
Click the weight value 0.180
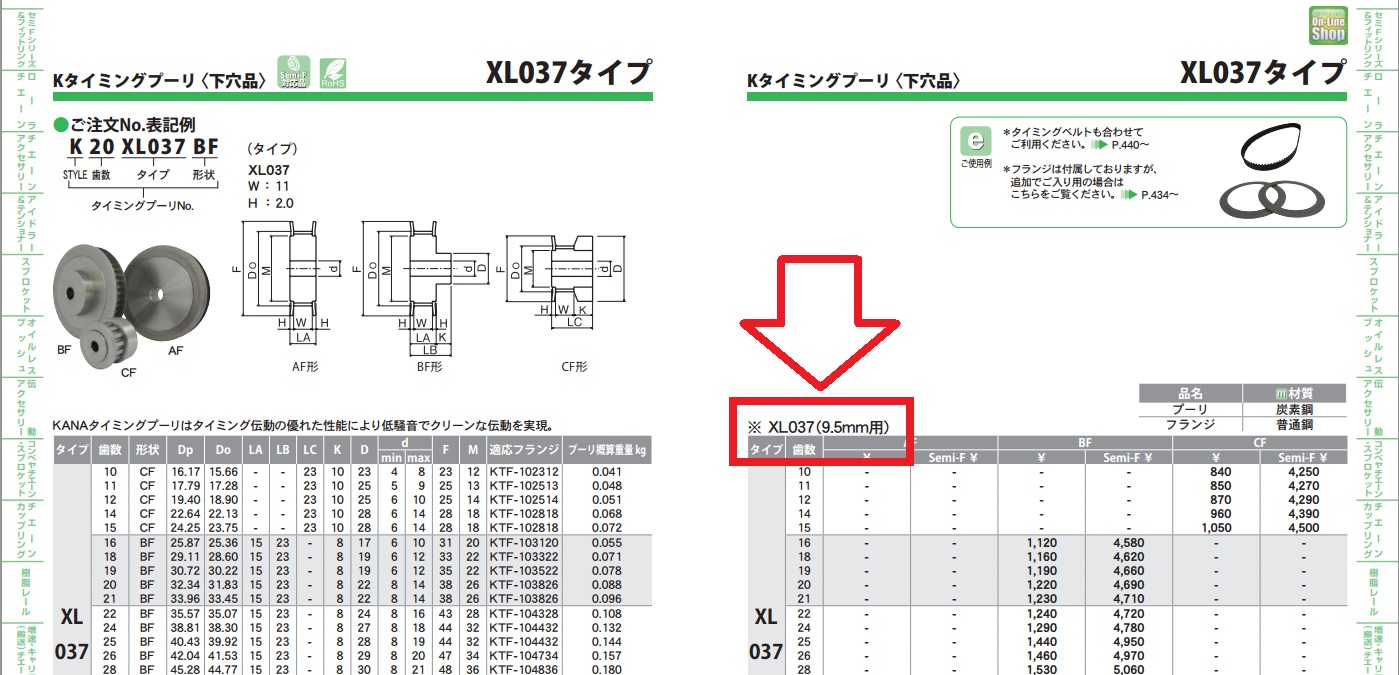(x=607, y=669)
